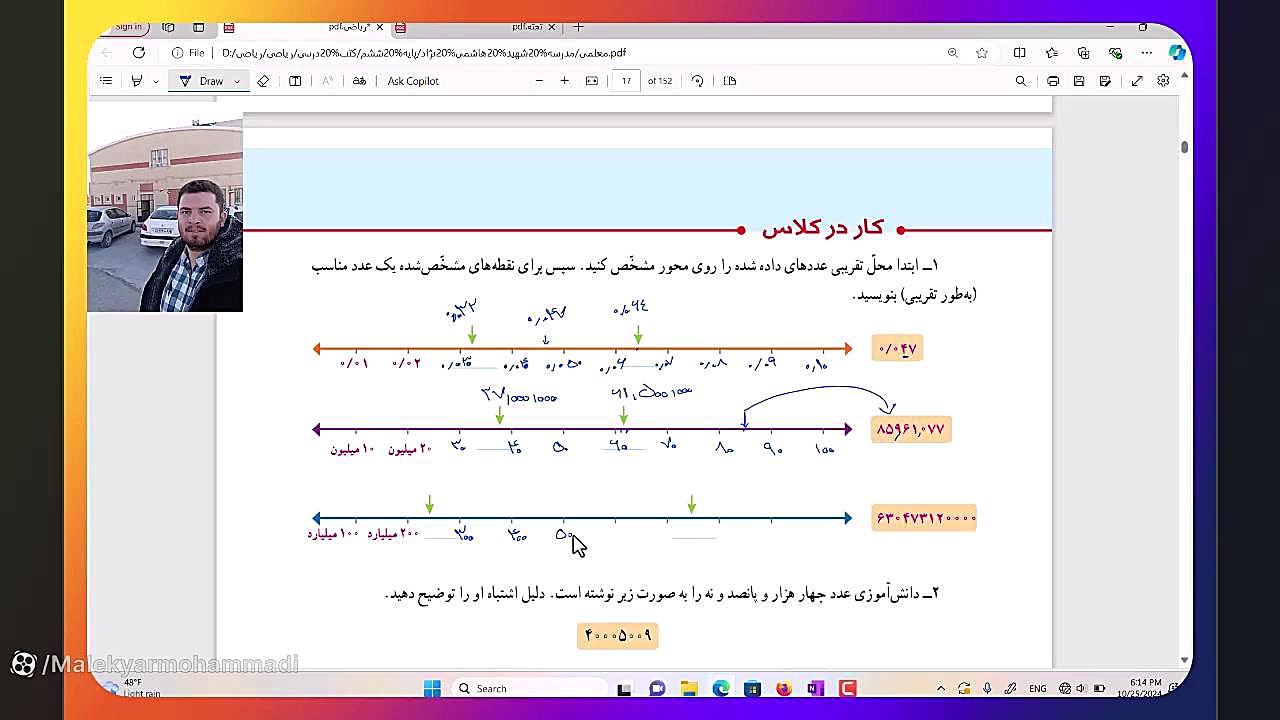The image size is (1280, 720).
Task: Enter full screen PDF view
Action: [x=1137, y=81]
